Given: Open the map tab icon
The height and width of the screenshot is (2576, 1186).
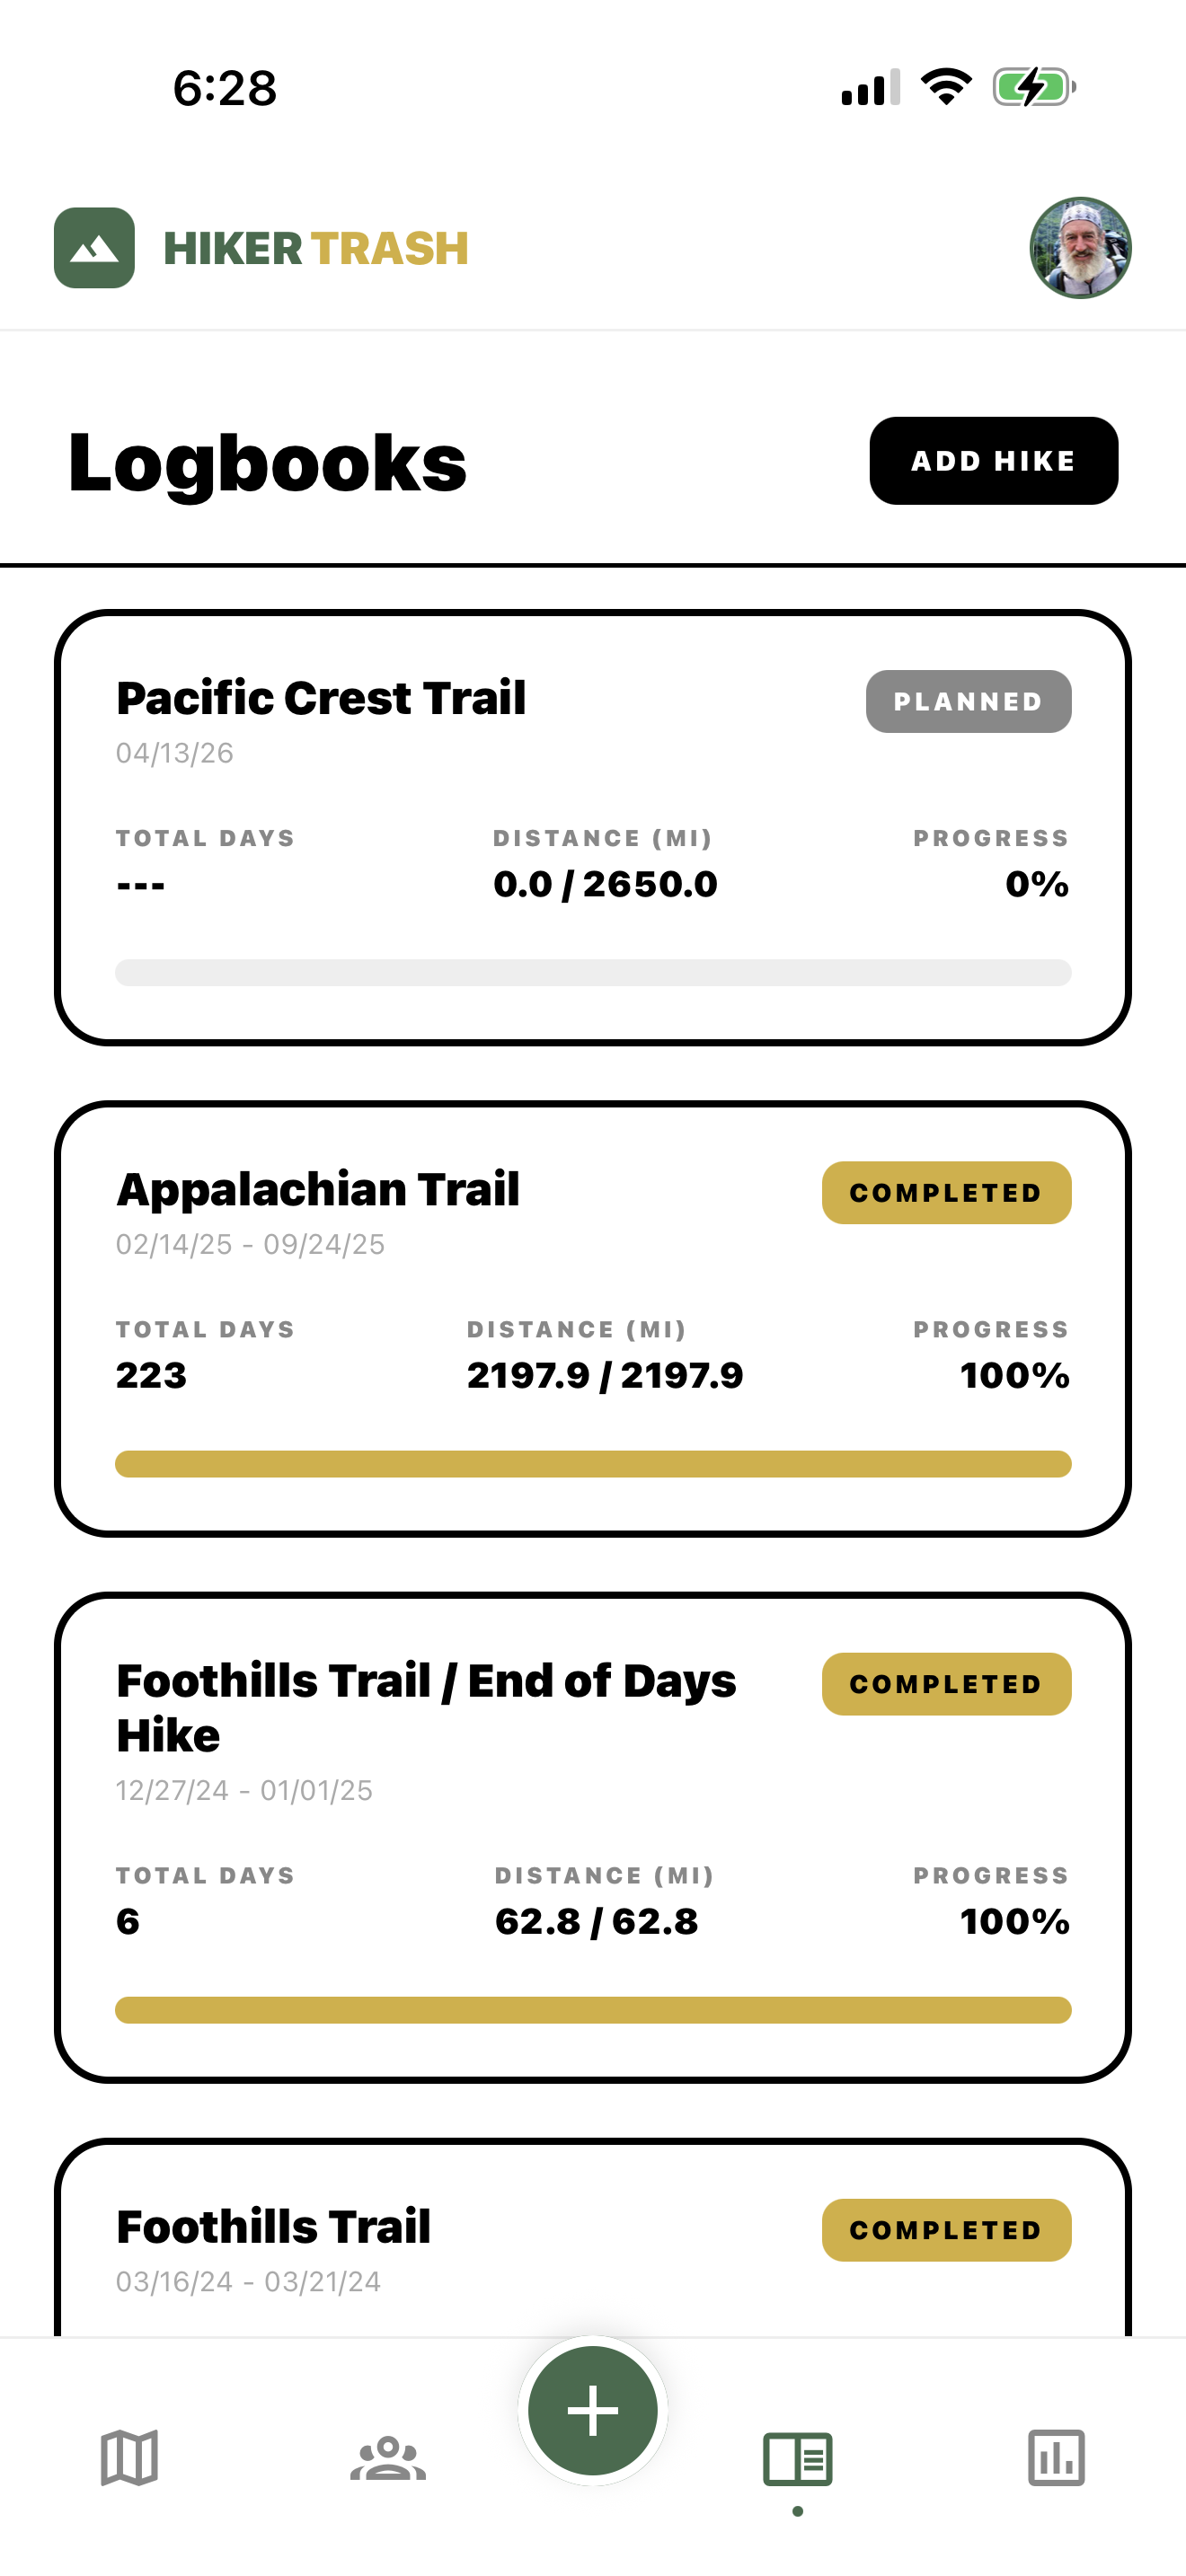Looking at the screenshot, I should [x=129, y=2458].
